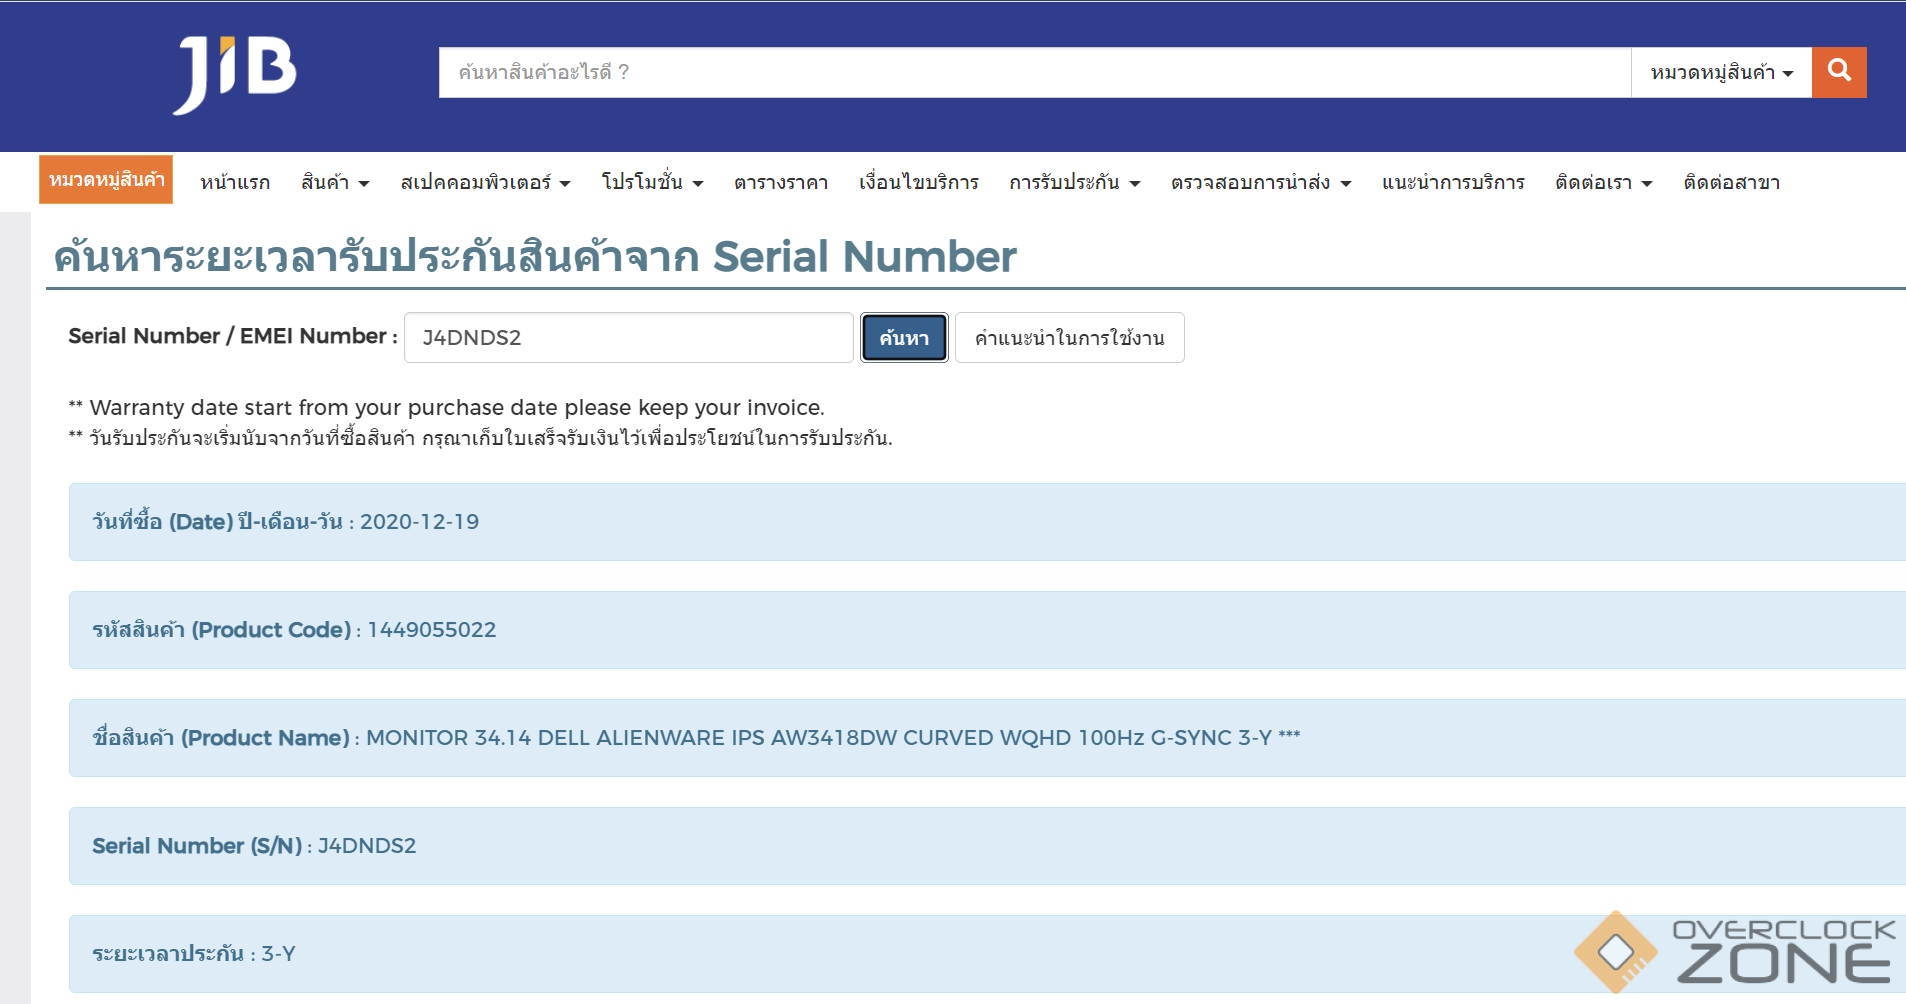Open ติดต่อสาขา branch contact page
Image resolution: width=1906 pixels, height=1004 pixels.
coord(1731,182)
